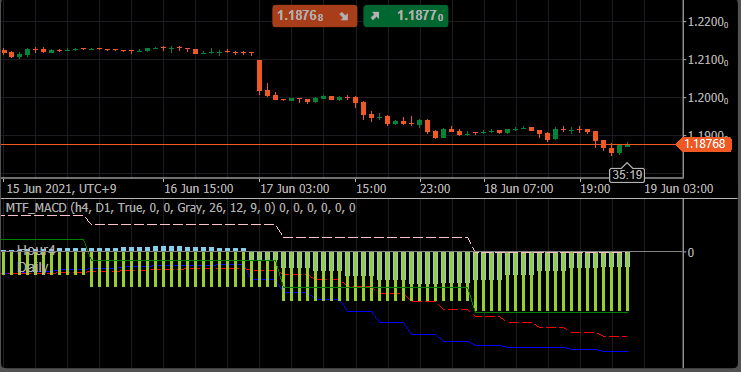The image size is (741, 372).
Task: Click the large orange candle at 17 Jun 03:00
Action: point(259,76)
